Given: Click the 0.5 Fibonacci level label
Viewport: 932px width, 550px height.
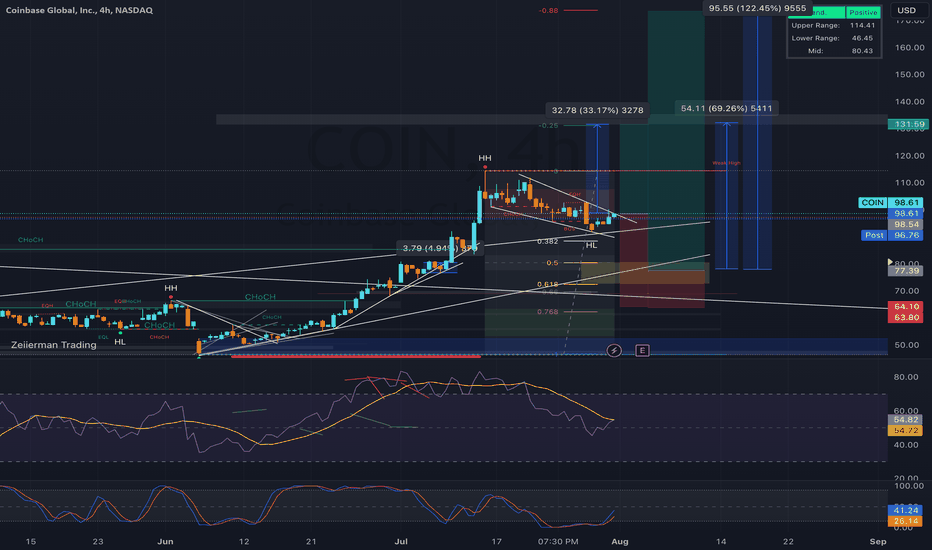Looking at the screenshot, I should (552, 263).
